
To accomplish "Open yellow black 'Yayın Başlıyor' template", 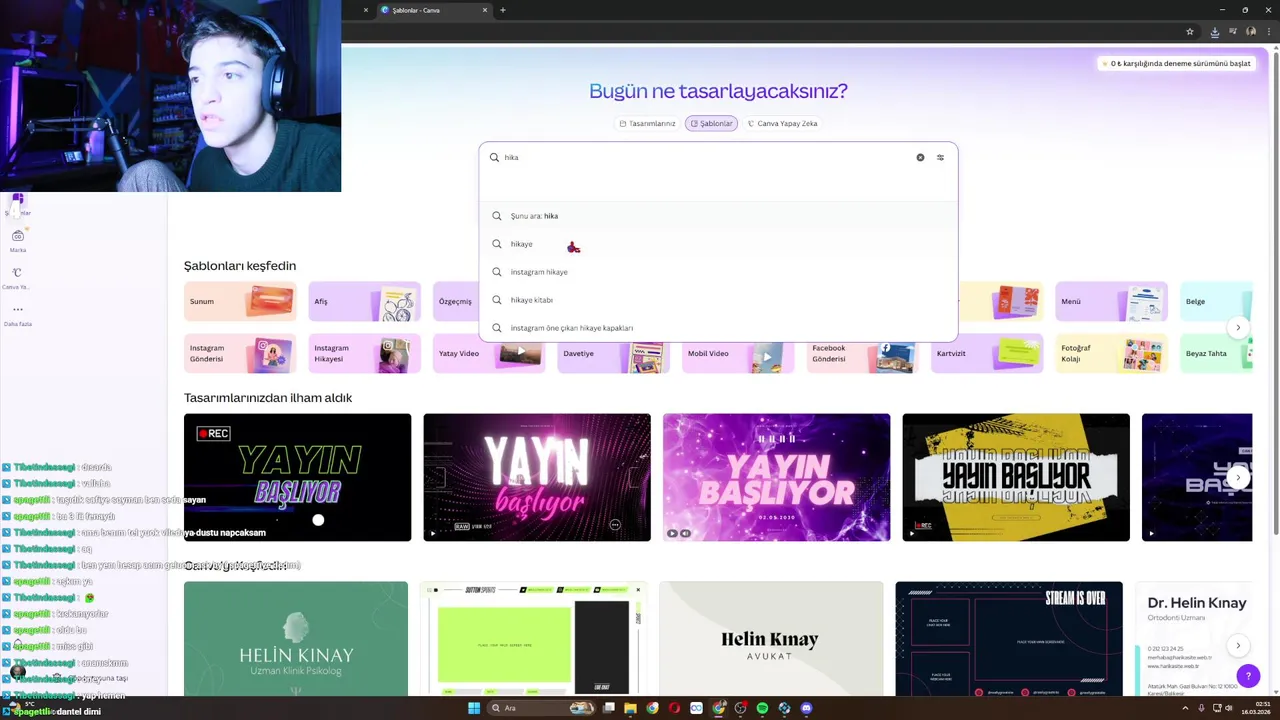I will coord(1016,477).
